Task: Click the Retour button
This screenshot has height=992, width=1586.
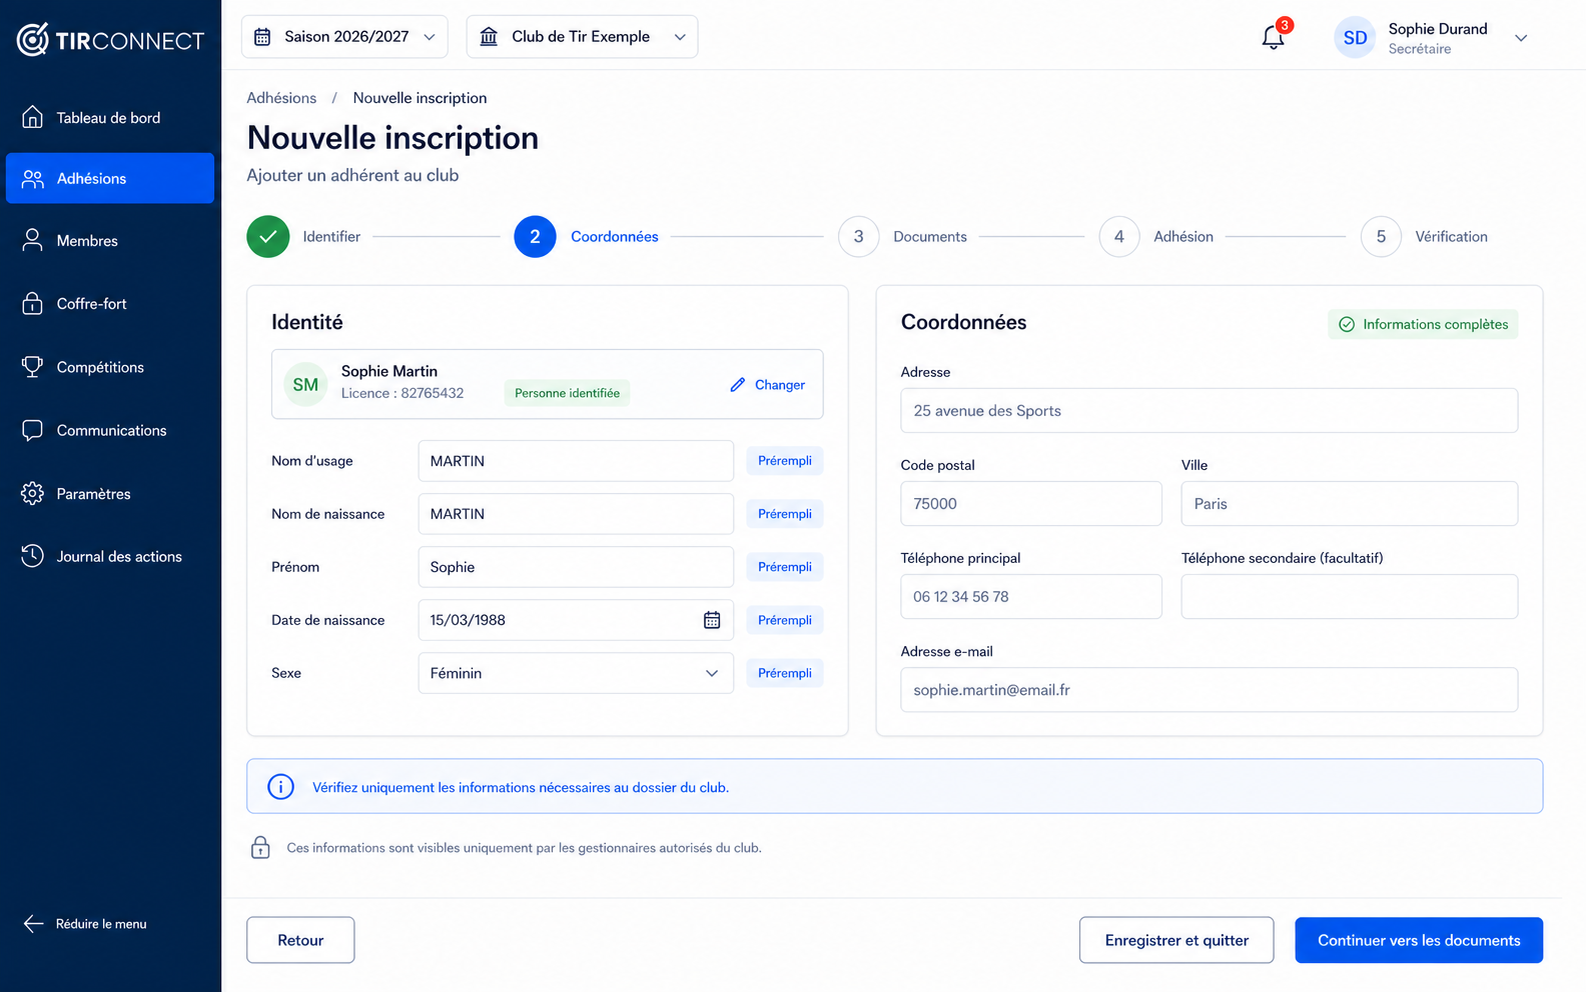Action: point(301,940)
